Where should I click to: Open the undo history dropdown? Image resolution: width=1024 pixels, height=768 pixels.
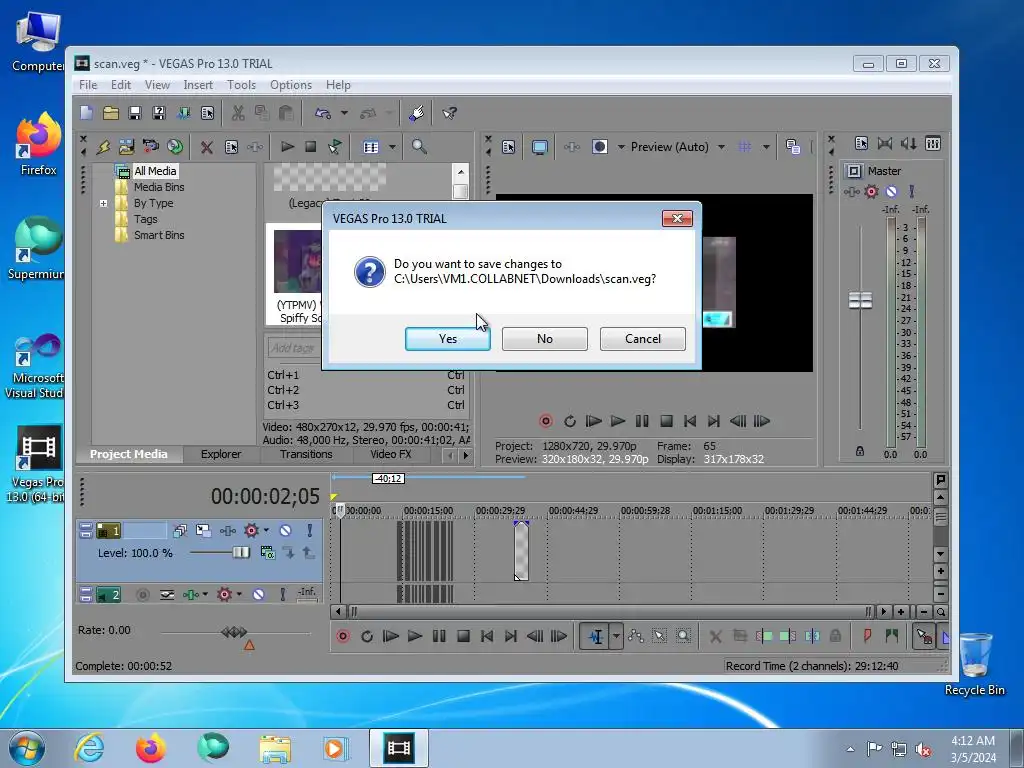click(344, 113)
